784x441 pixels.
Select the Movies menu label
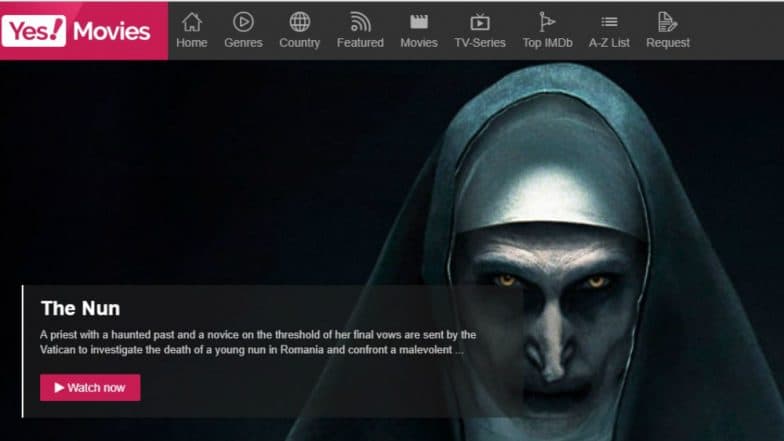(x=419, y=43)
